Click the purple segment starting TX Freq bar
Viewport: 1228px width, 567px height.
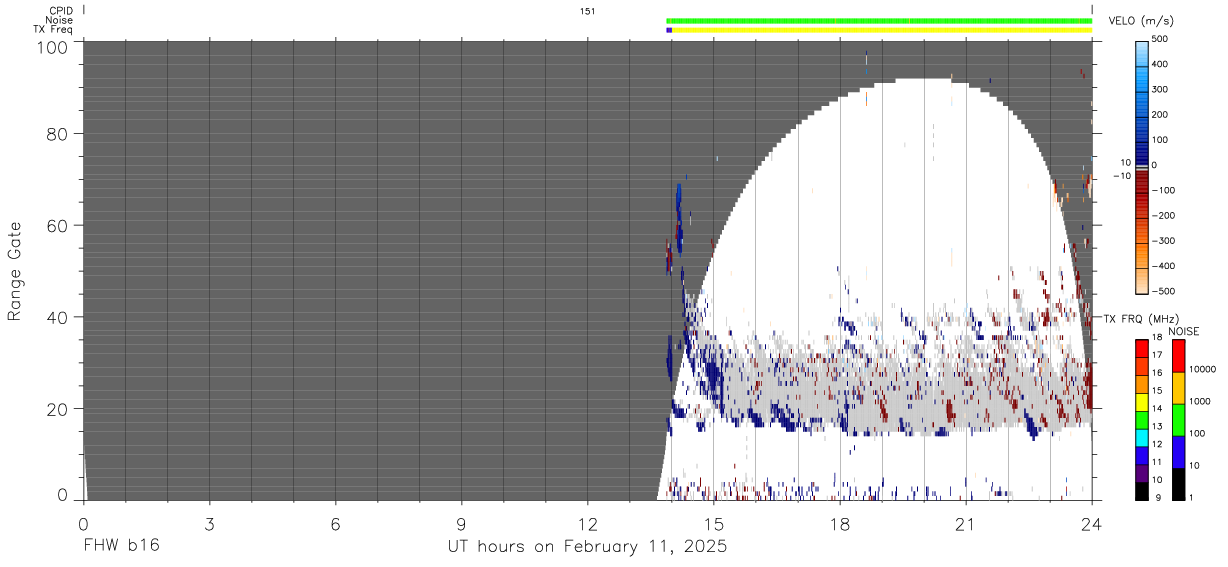coord(669,30)
